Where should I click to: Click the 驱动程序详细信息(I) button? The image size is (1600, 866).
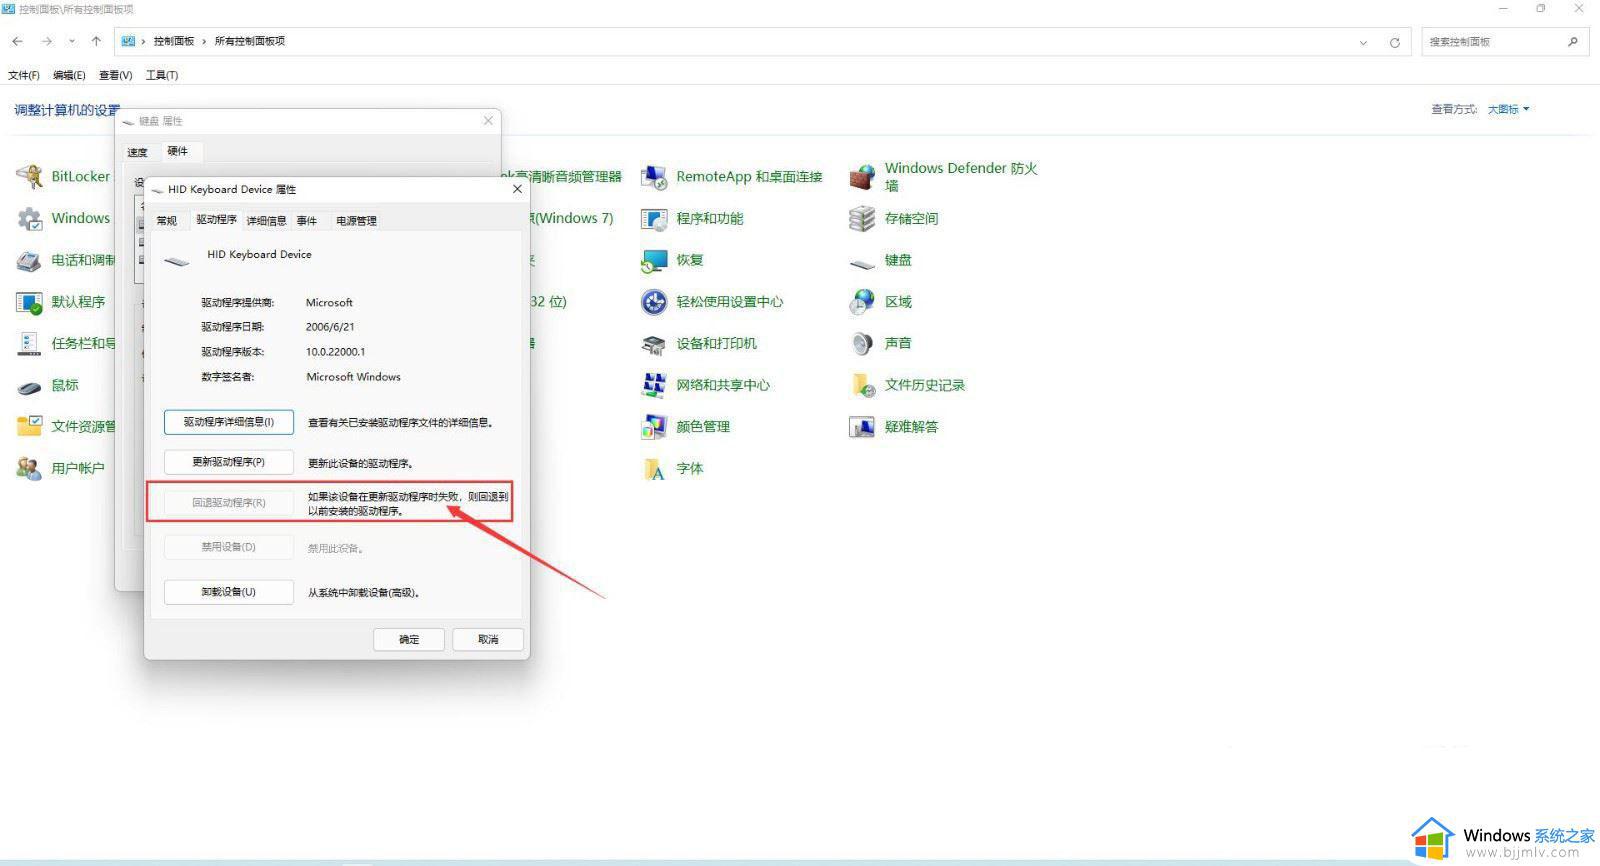coord(229,422)
